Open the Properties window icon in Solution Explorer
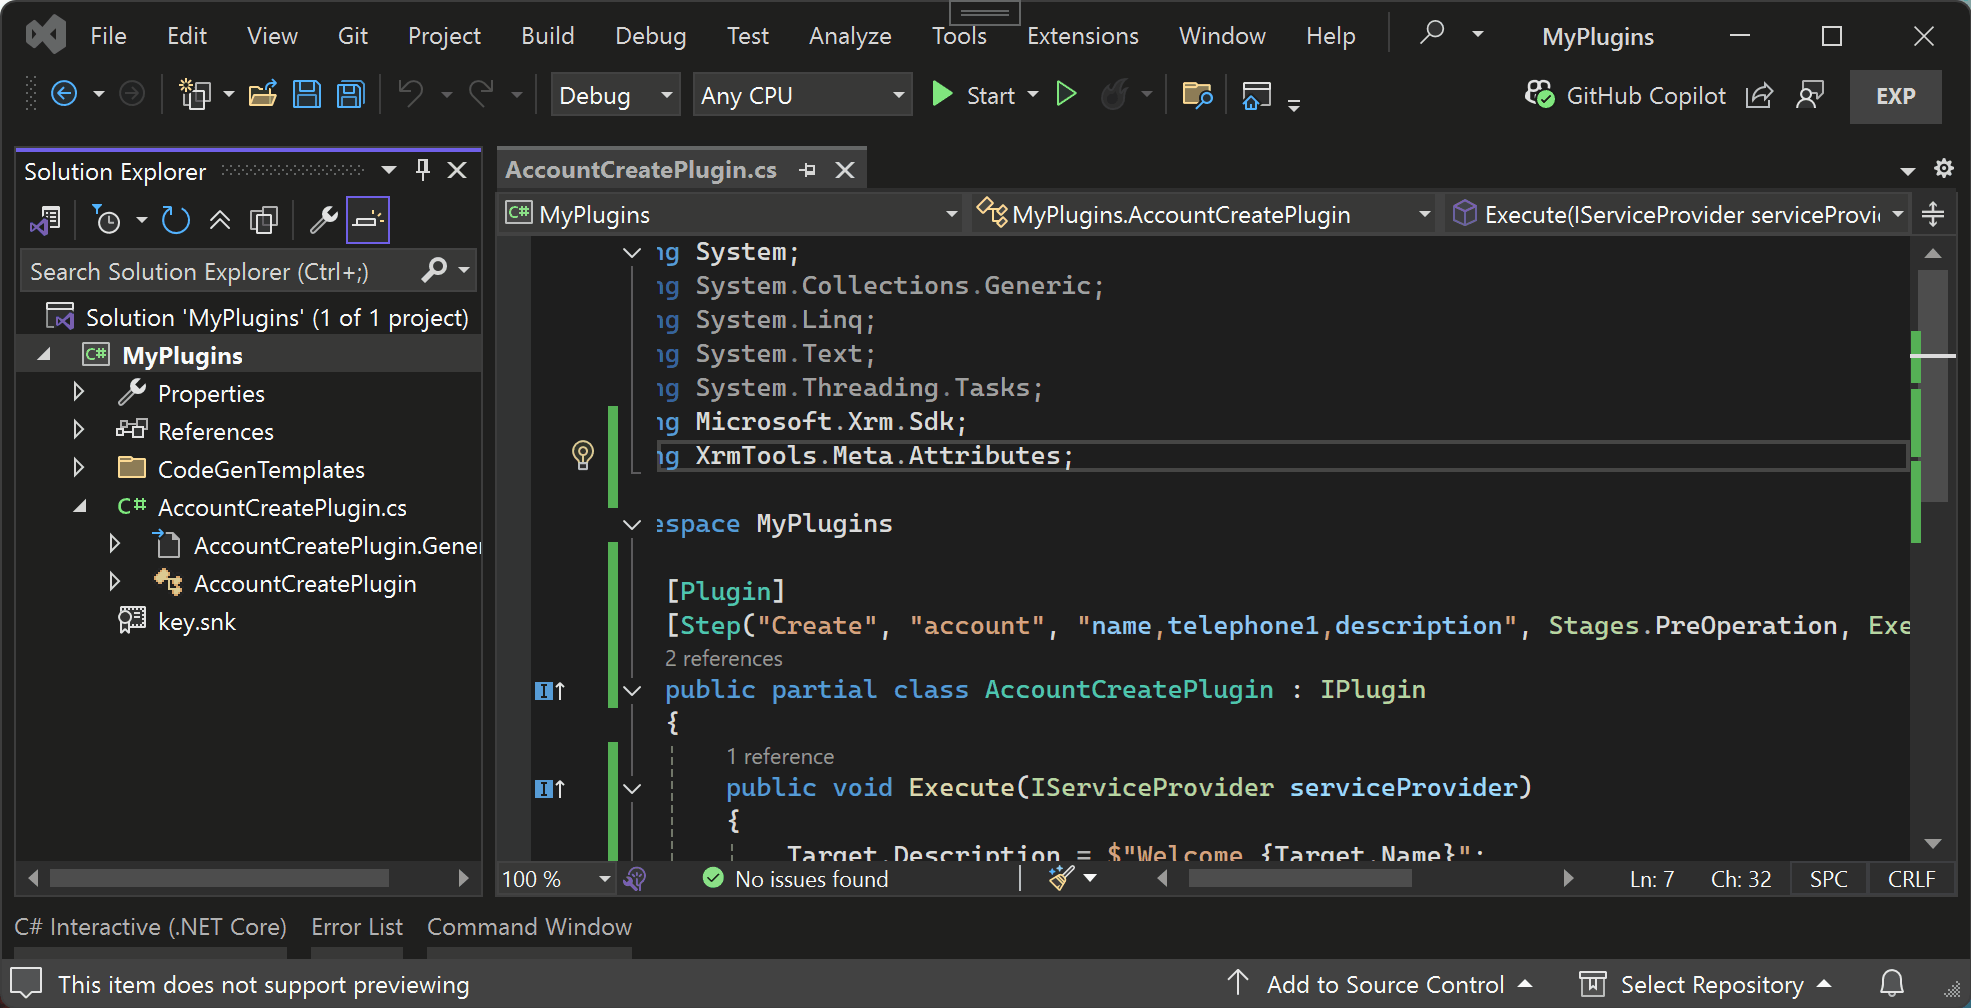Screen dimensions: 1971x1008 click(x=322, y=220)
